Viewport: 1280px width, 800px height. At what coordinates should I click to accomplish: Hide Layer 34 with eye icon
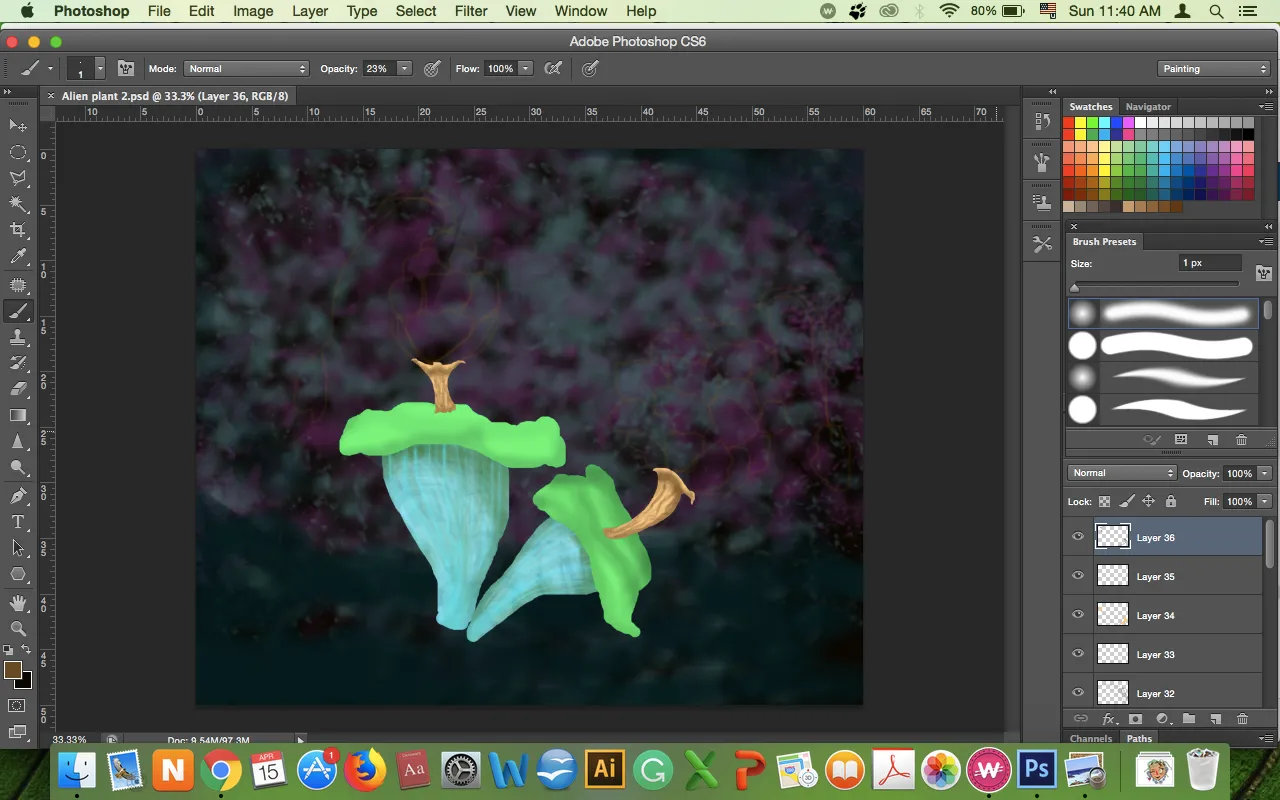click(1078, 615)
